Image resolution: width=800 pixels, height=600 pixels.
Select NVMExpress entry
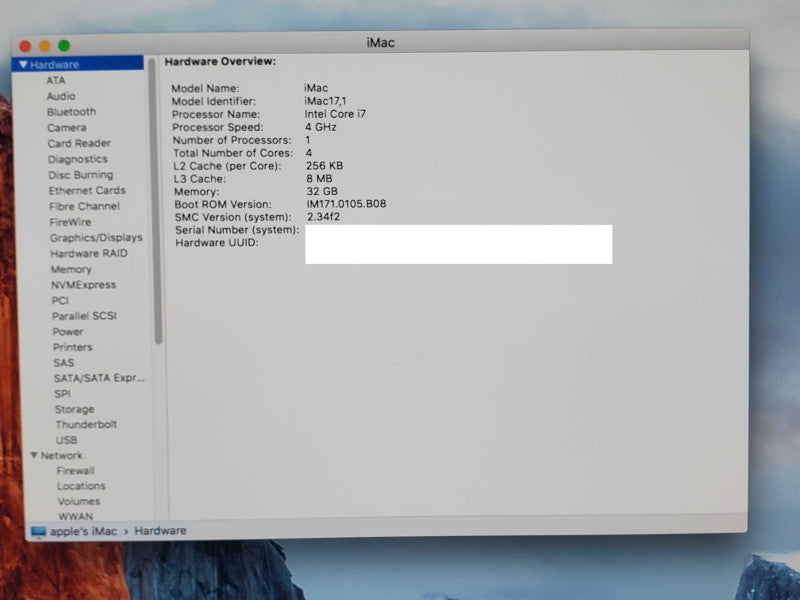pos(83,285)
